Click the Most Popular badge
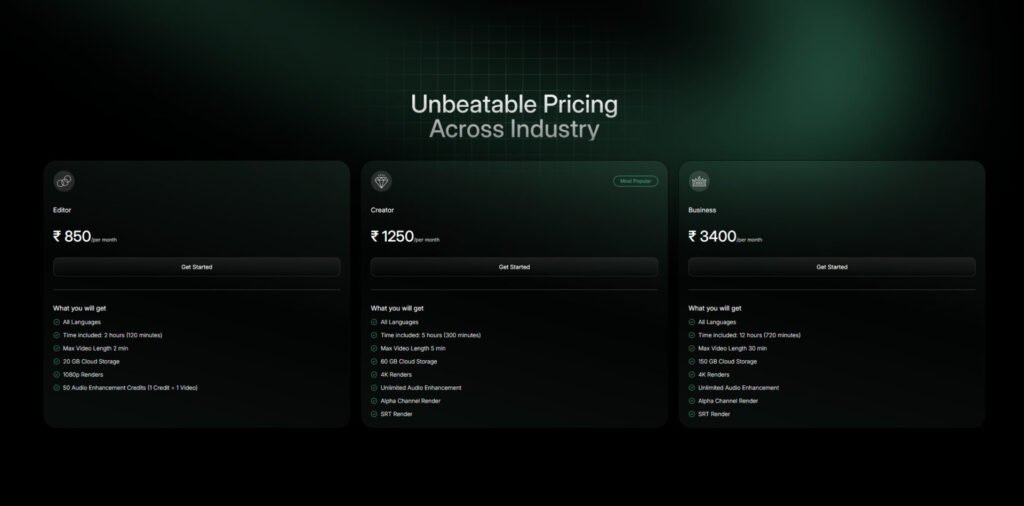 click(635, 181)
